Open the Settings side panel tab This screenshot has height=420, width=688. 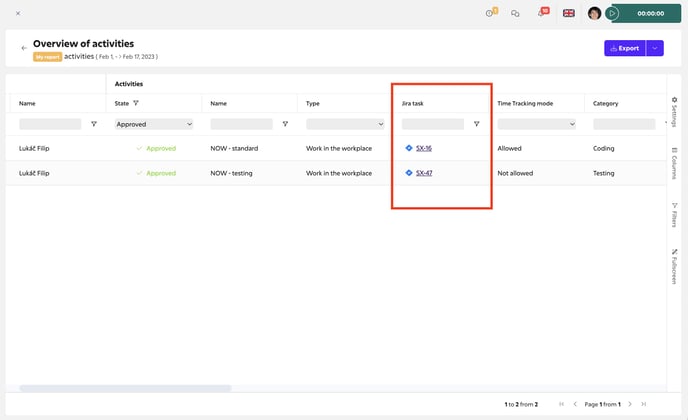click(x=674, y=112)
